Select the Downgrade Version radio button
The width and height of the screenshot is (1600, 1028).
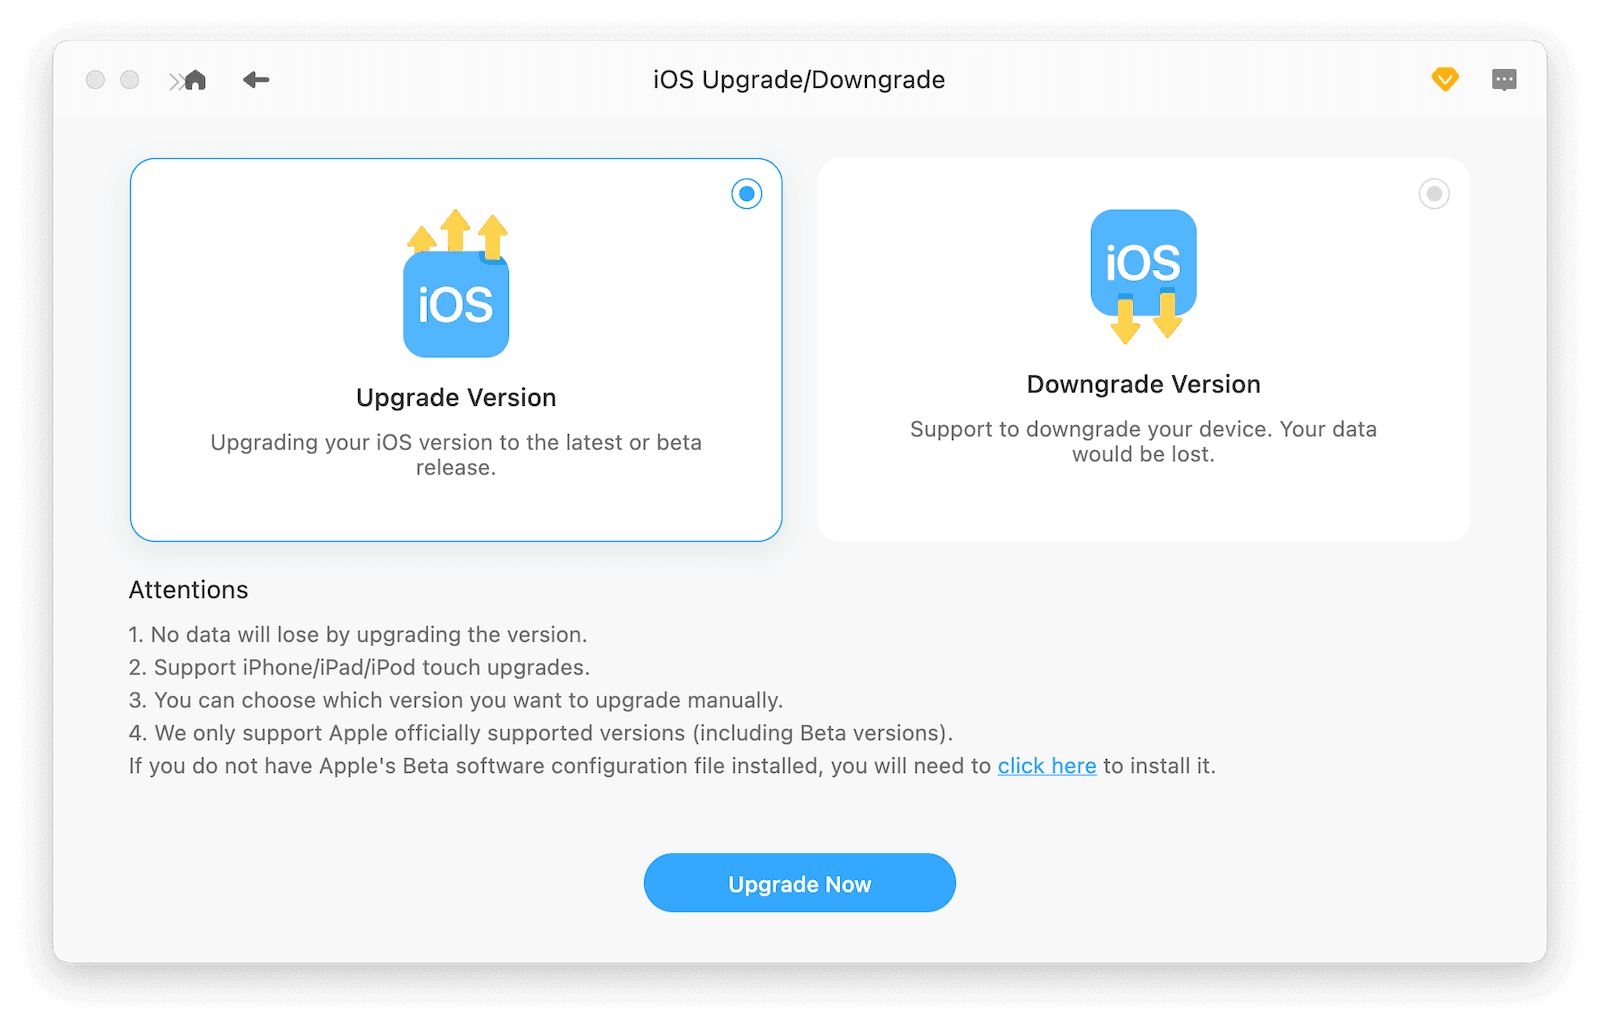(1434, 193)
